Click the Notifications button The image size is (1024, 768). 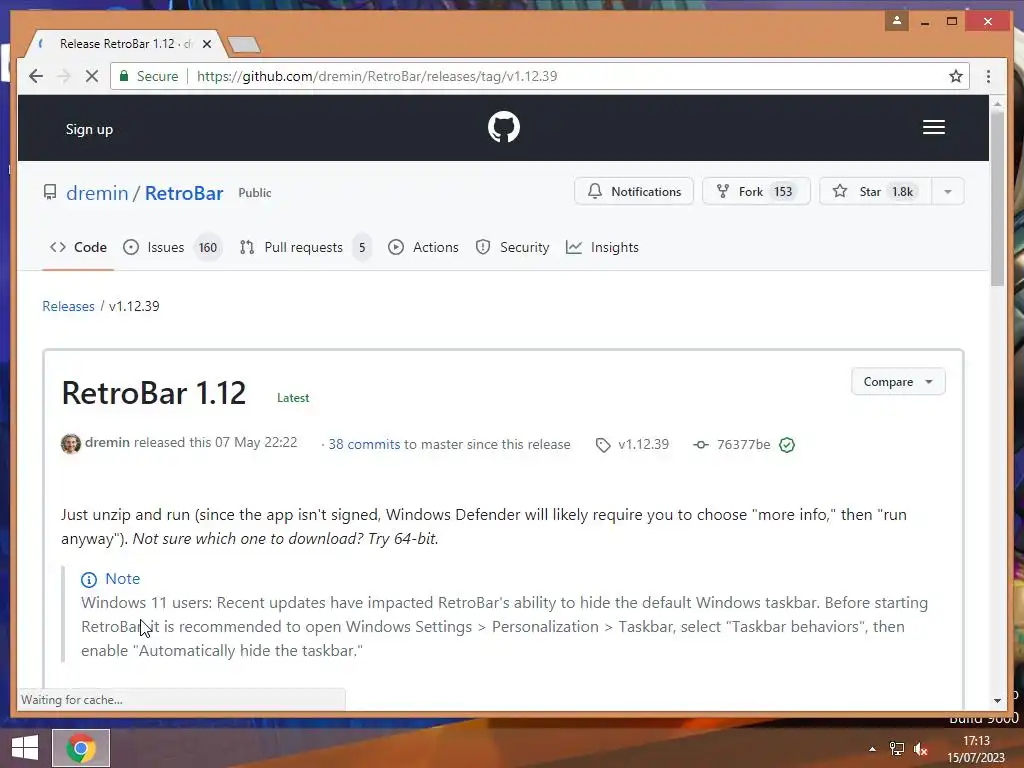pyautogui.click(x=633, y=191)
